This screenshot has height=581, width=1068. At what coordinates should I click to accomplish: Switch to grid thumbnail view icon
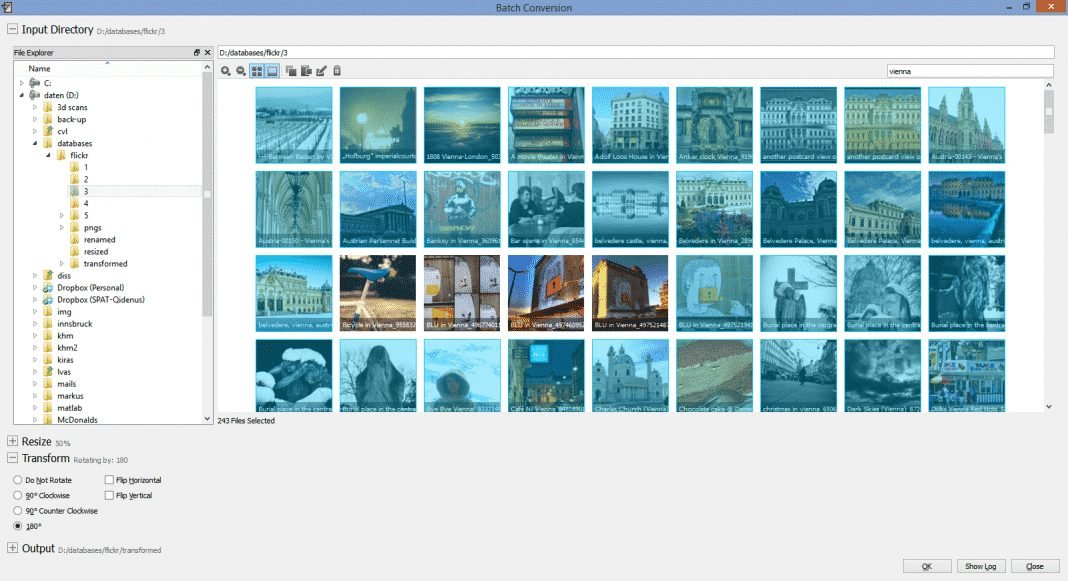tap(257, 71)
